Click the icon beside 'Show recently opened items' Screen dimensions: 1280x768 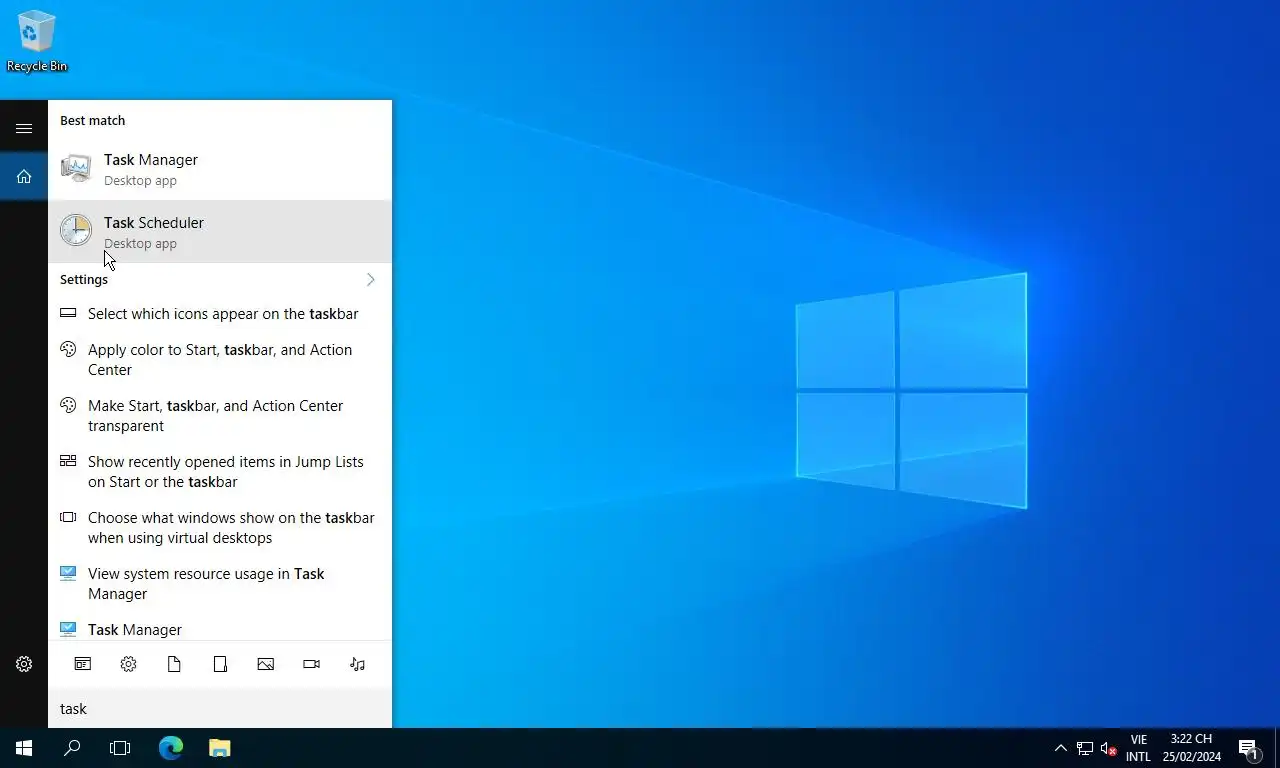point(68,461)
